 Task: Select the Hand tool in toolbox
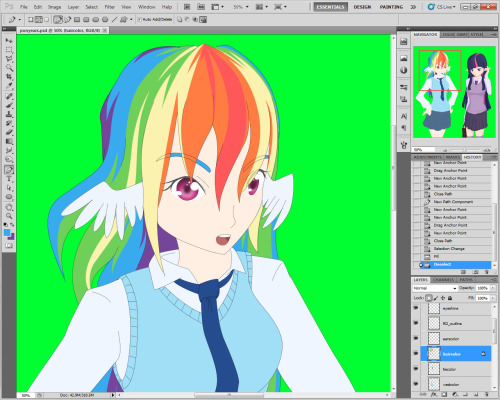(9, 207)
